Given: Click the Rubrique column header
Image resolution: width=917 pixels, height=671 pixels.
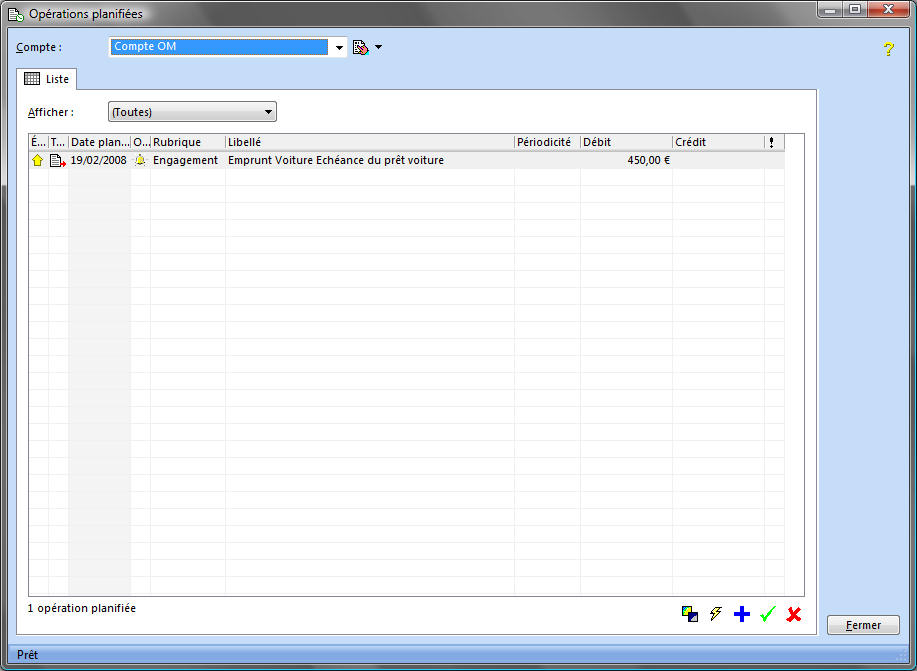Looking at the screenshot, I should 187,142.
